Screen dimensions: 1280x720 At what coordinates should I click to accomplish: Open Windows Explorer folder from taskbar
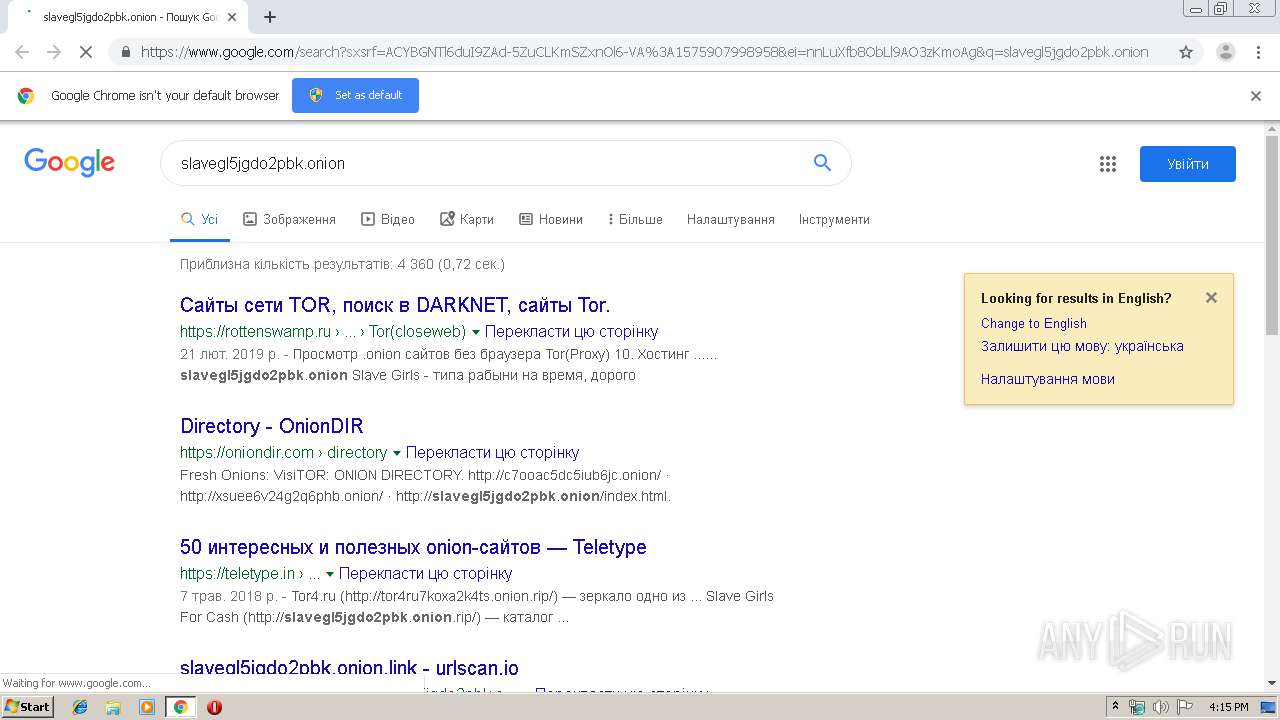[x=113, y=707]
